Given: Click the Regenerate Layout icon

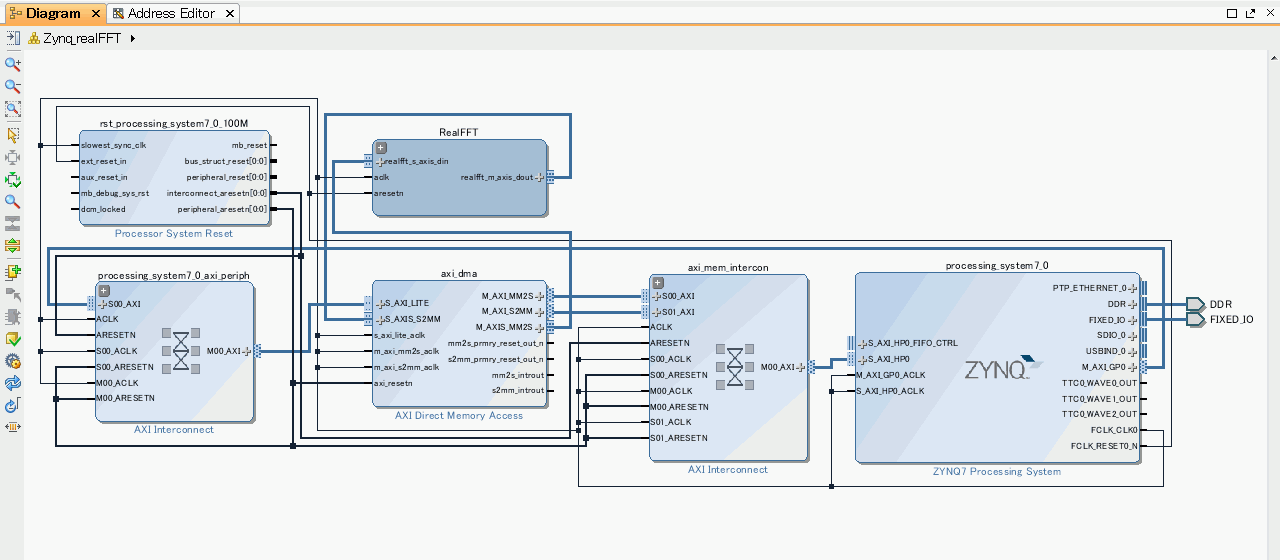Looking at the screenshot, I should 13,384.
